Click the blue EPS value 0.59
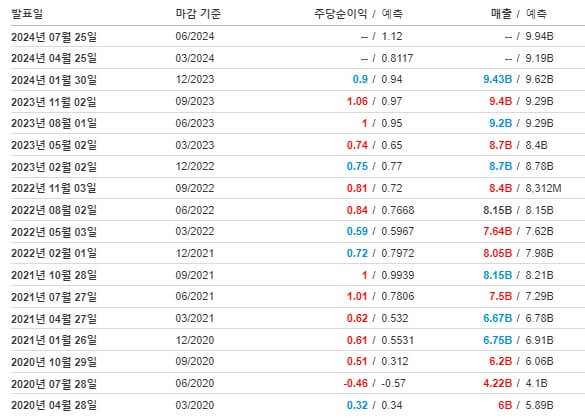This screenshot has height=420, width=585. pyautogui.click(x=357, y=231)
